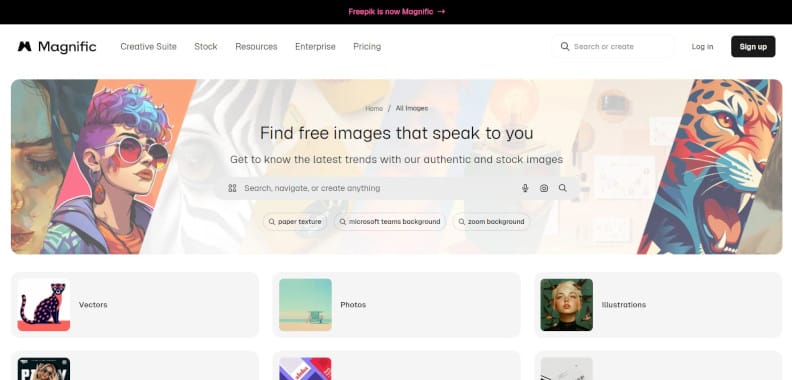Screen dimensions: 792x380
Task: Open the Vectors category thumbnail
Action: click(x=44, y=305)
